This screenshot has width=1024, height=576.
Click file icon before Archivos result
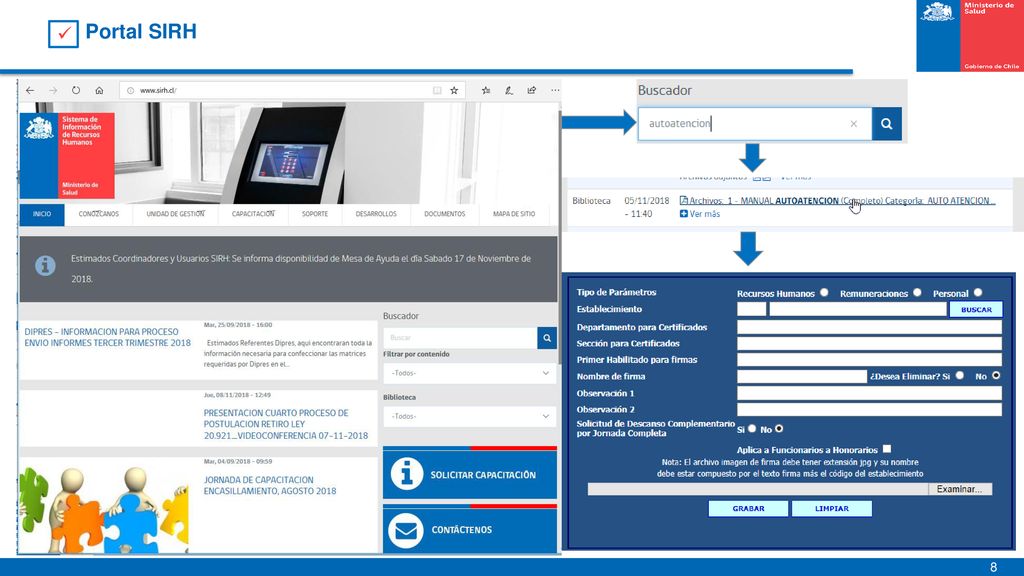point(684,200)
